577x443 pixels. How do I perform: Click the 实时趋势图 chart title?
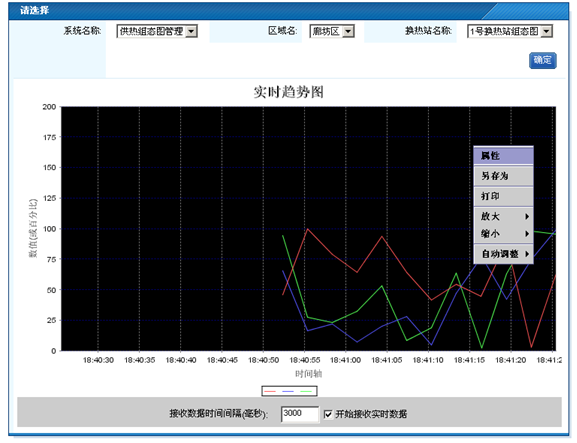click(288, 92)
